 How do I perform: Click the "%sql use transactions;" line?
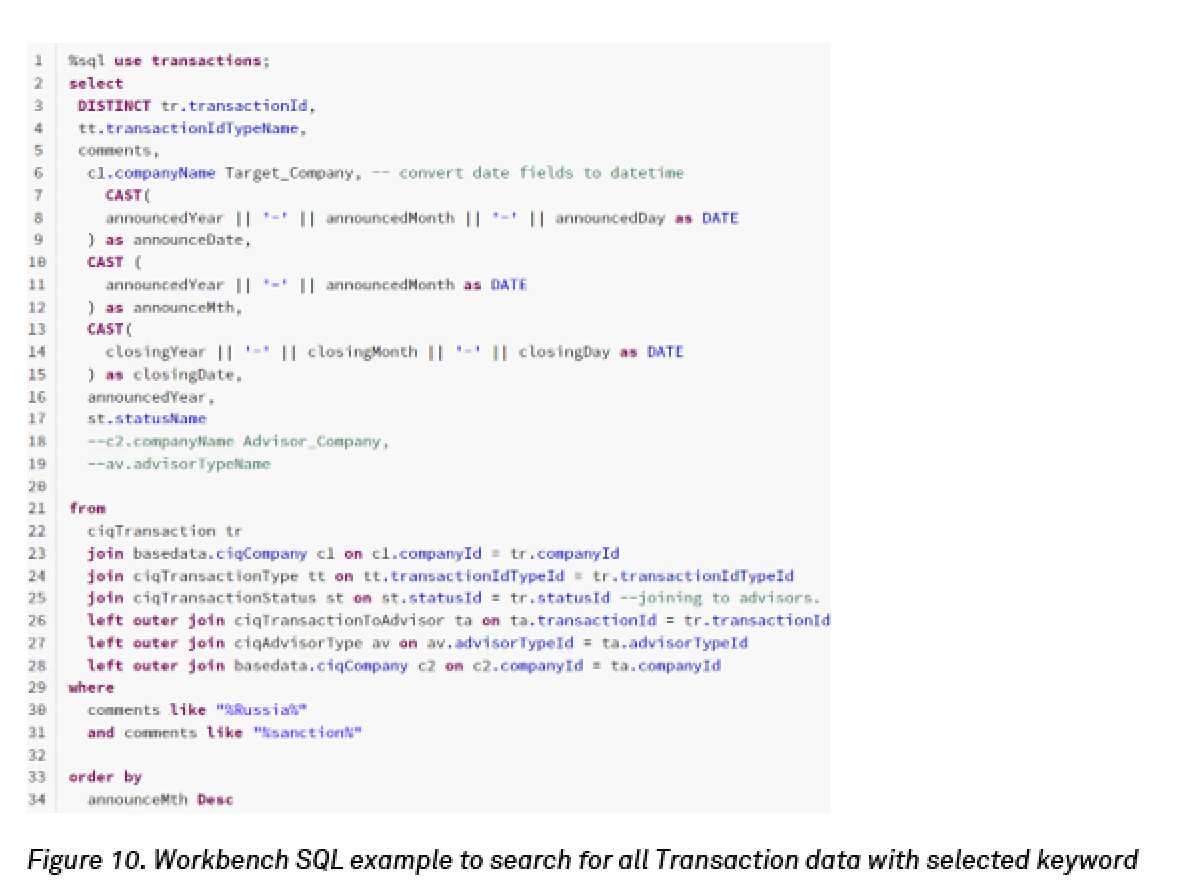(169, 61)
